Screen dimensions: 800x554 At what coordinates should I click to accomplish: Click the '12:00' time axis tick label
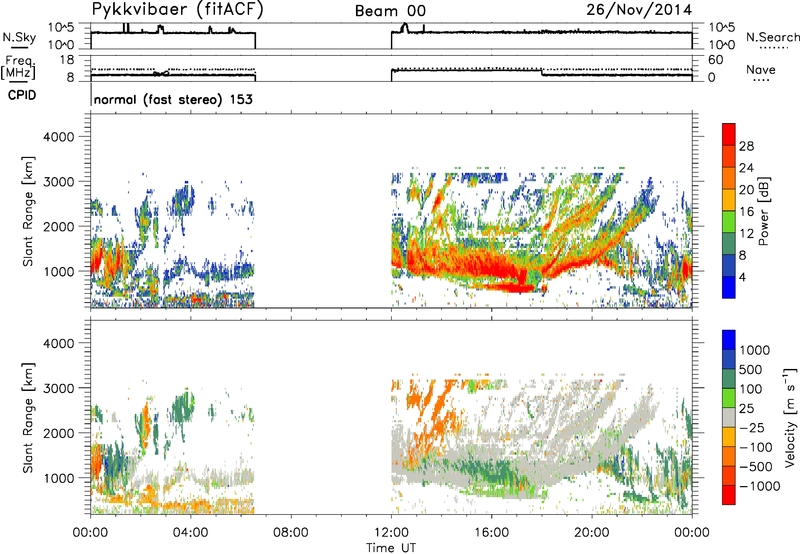391,533
